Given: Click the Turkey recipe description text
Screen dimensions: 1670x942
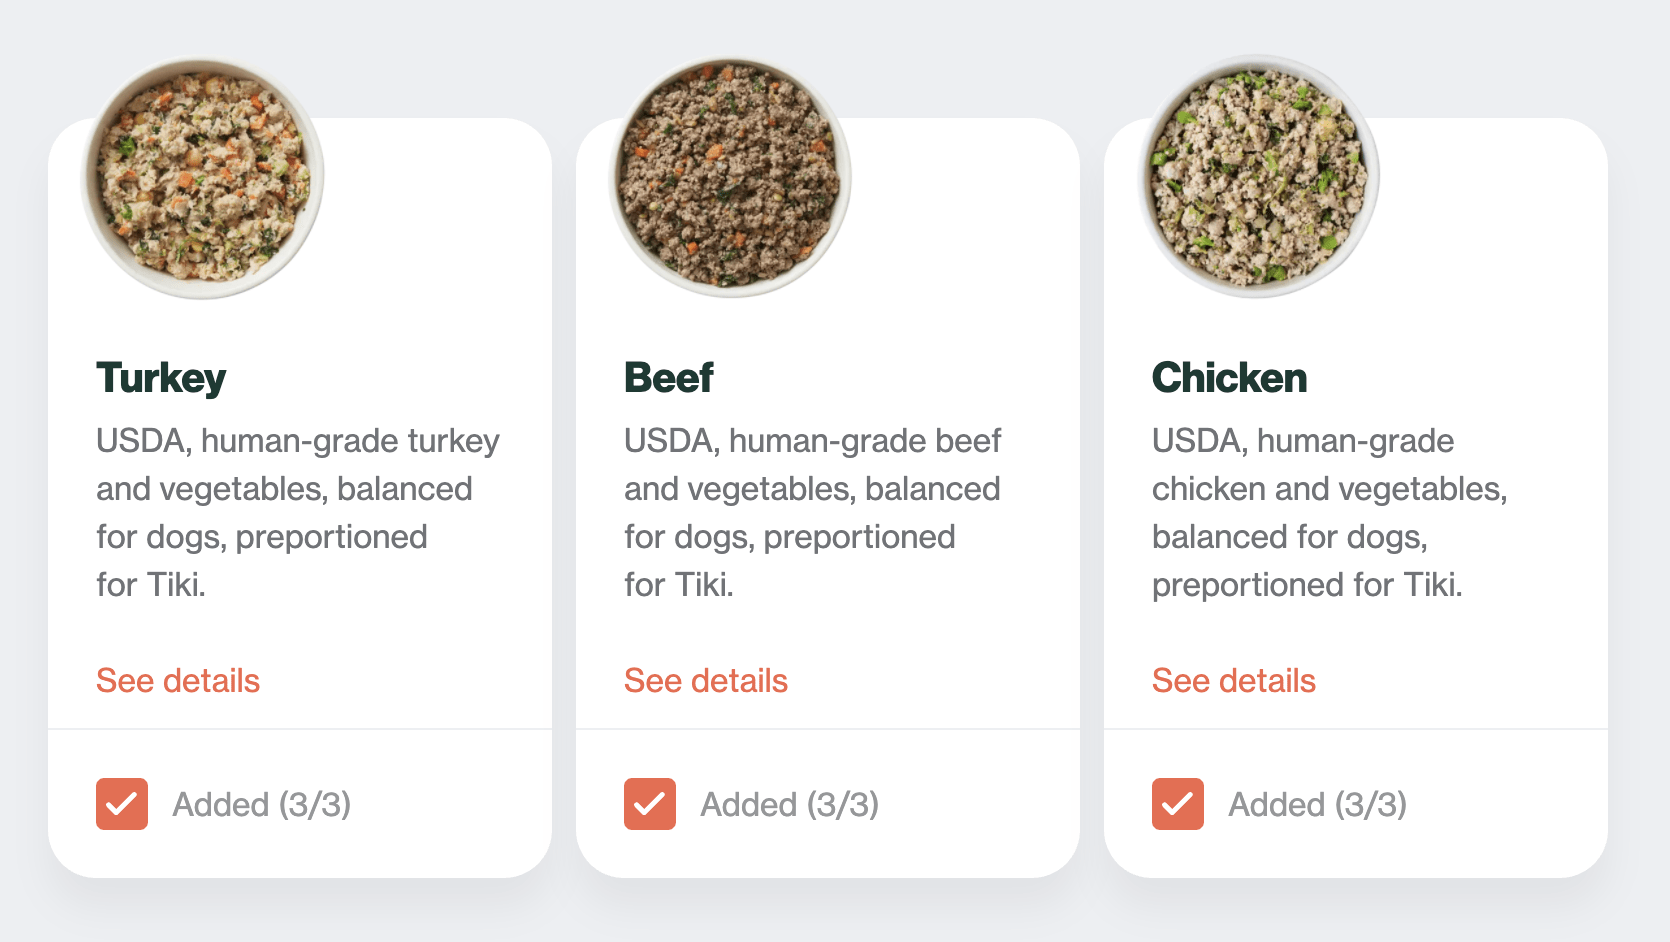Looking at the screenshot, I should coord(297,512).
